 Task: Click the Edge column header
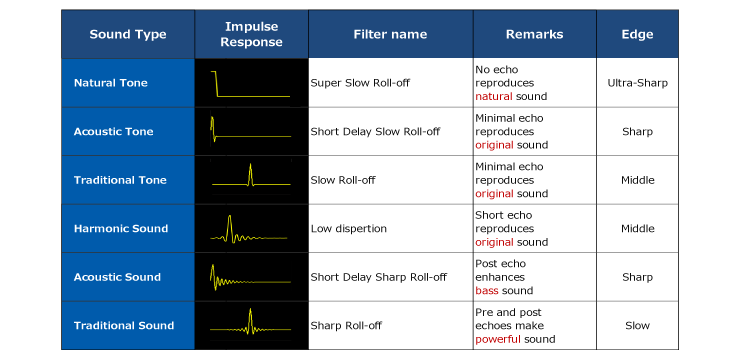coord(637,34)
